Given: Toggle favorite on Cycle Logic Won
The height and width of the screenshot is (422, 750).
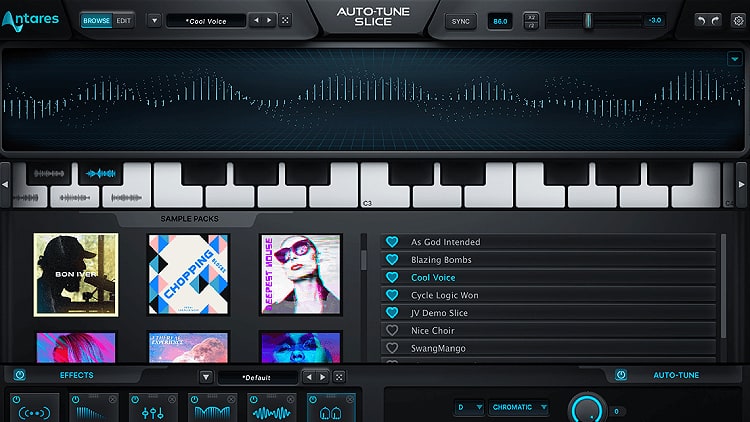Looking at the screenshot, I should point(392,295).
